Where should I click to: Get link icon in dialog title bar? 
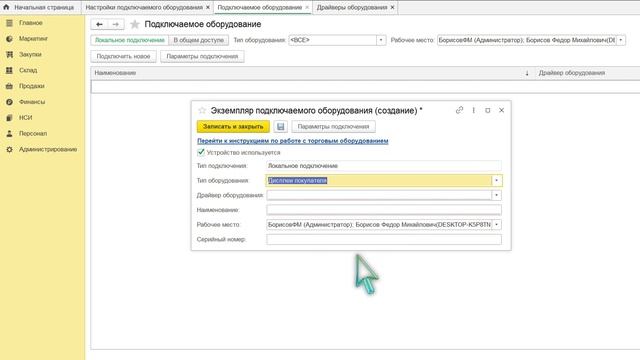pyautogui.click(x=460, y=110)
